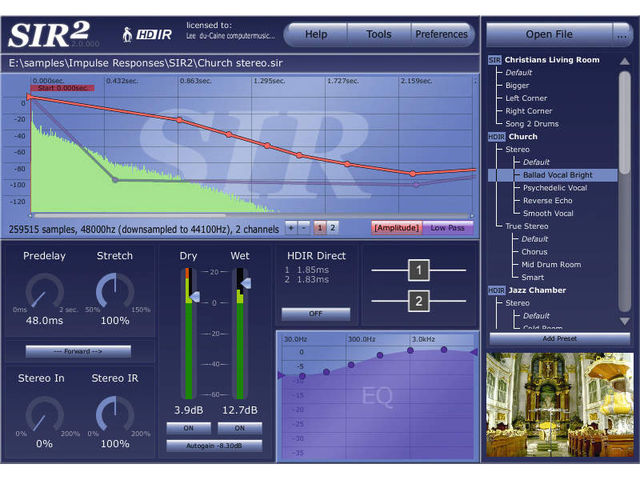This screenshot has width=640, height=480.
Task: Click the waveform horizontal scrollbar
Action: coord(130,216)
